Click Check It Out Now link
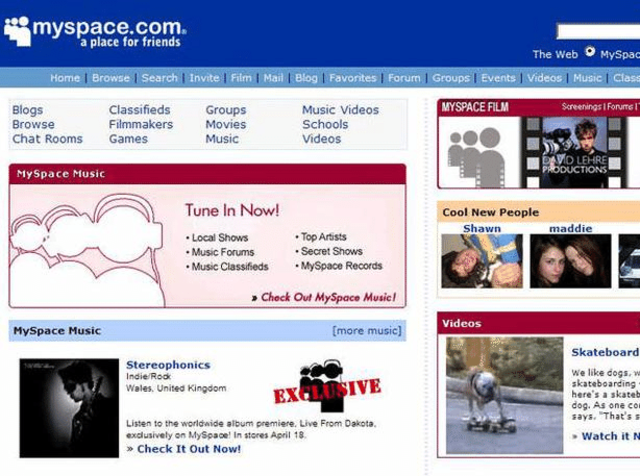This screenshot has height=476, width=640. 189,449
